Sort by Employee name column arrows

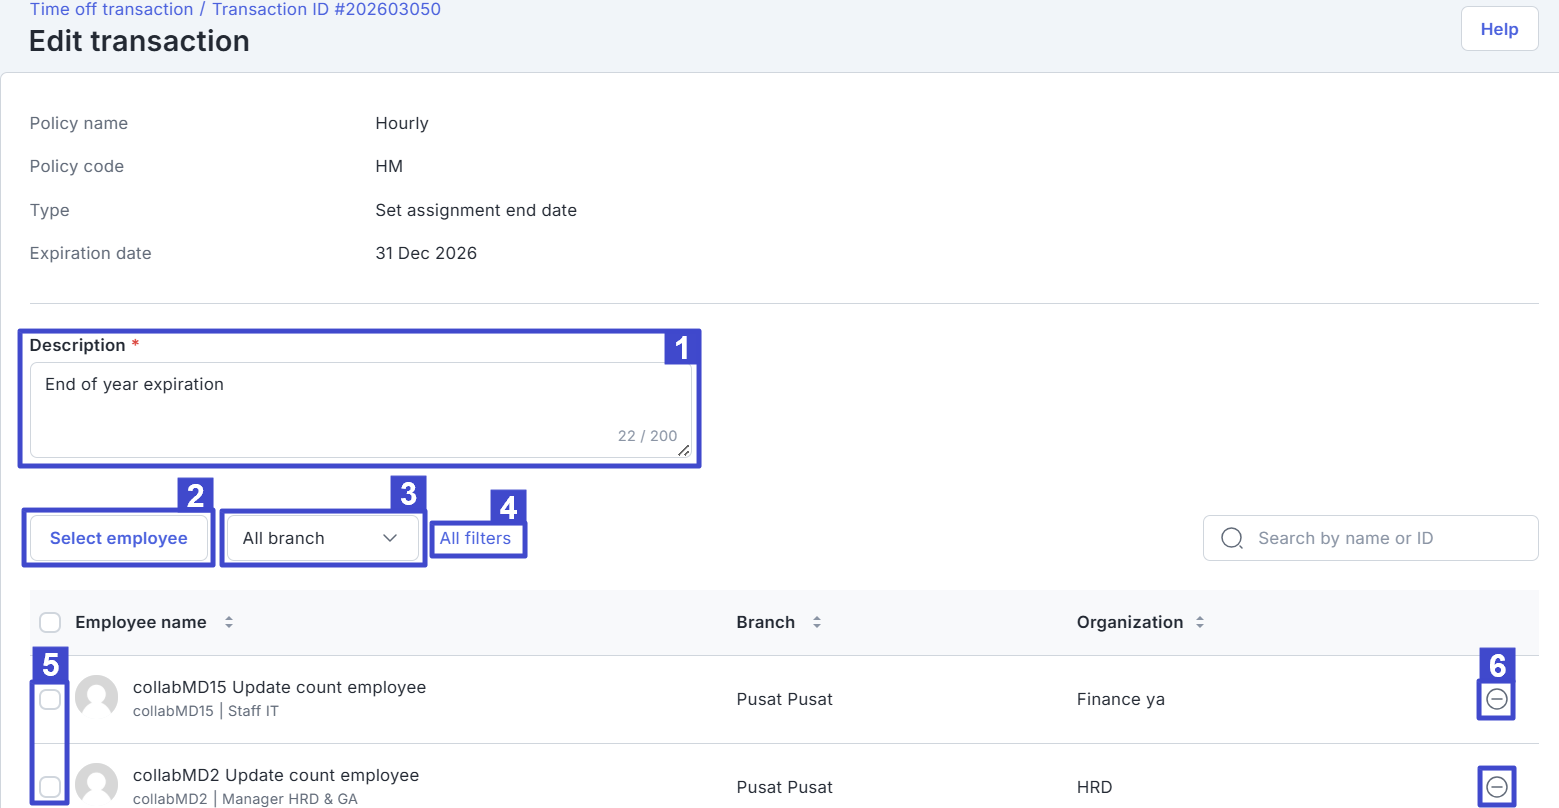point(229,622)
